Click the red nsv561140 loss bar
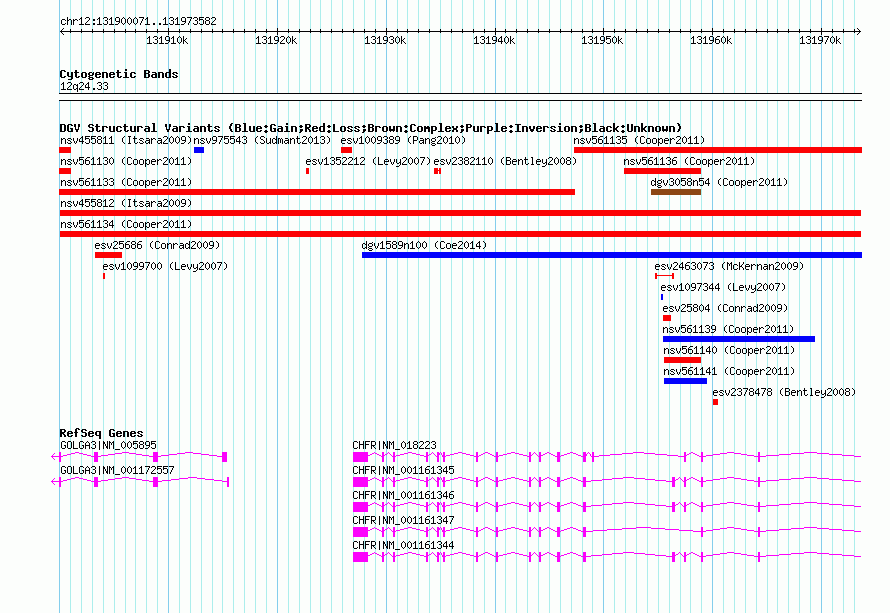 pyautogui.click(x=682, y=360)
